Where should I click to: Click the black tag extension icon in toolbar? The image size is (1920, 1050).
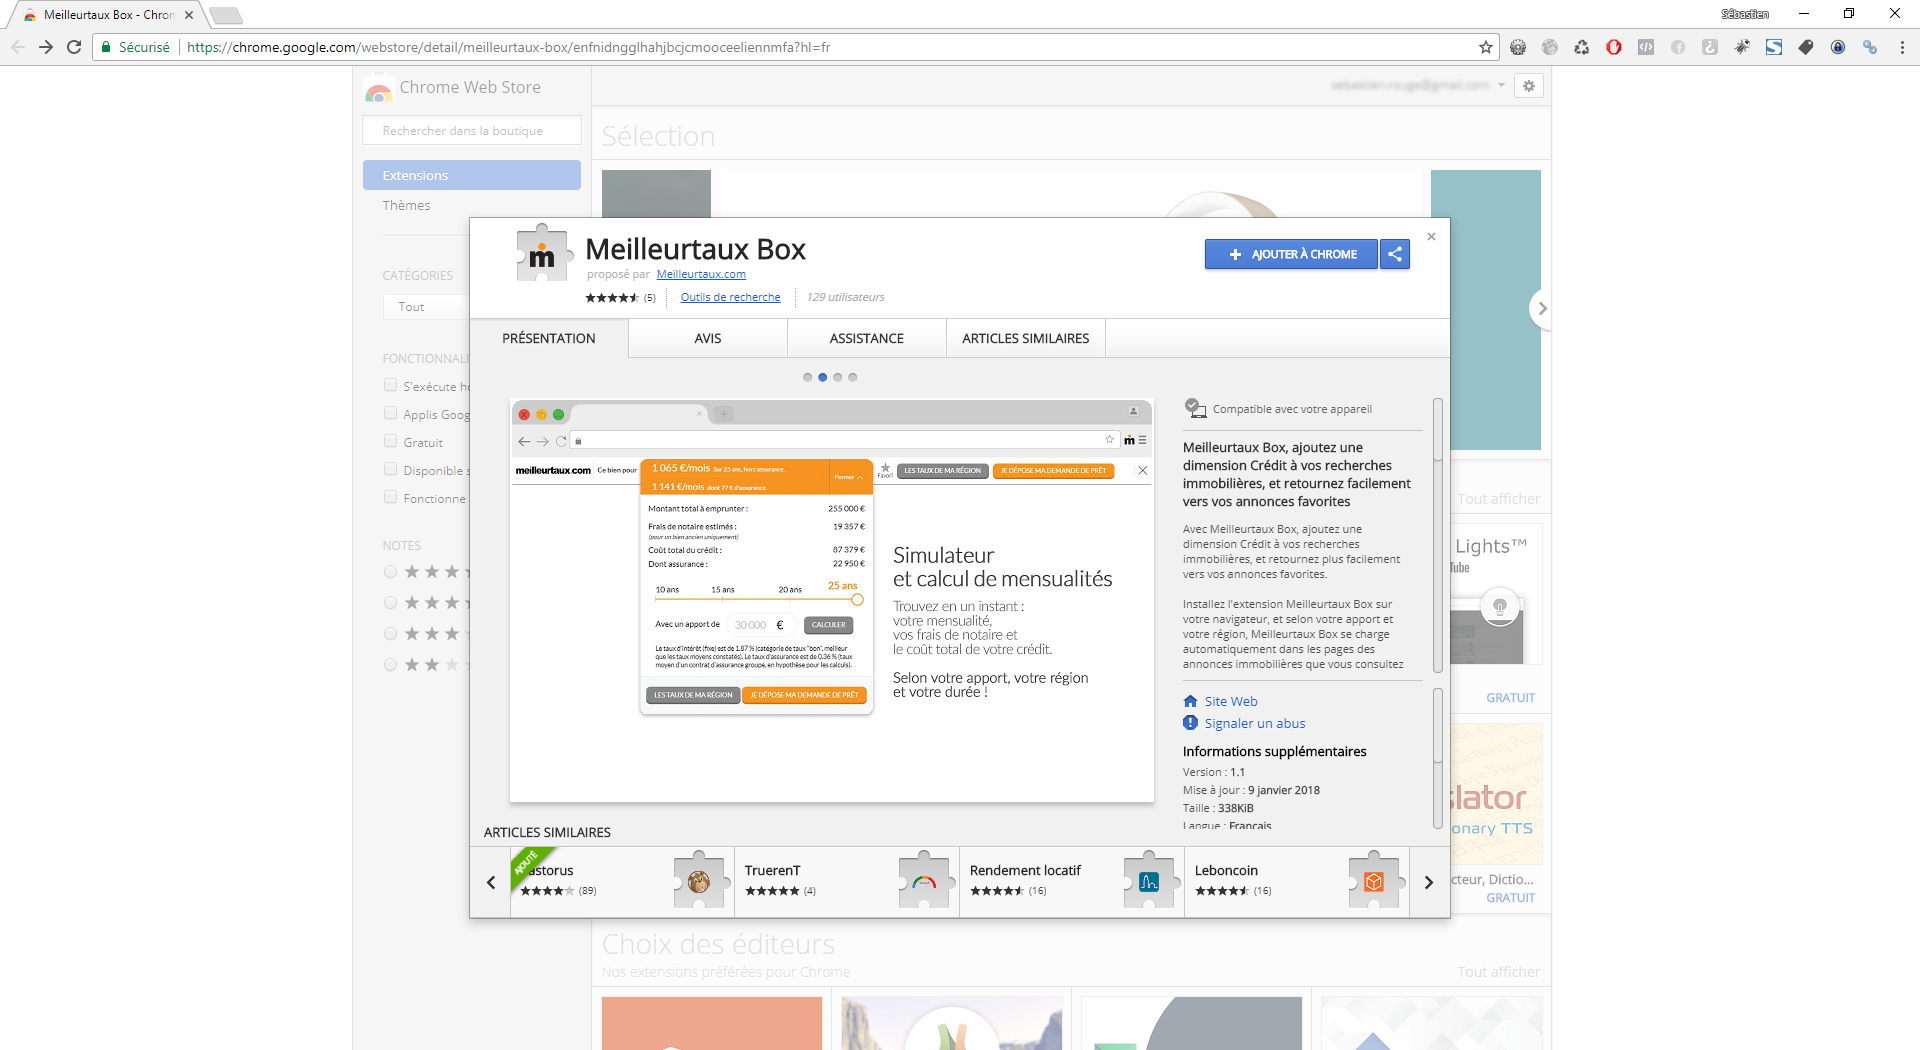click(1806, 47)
